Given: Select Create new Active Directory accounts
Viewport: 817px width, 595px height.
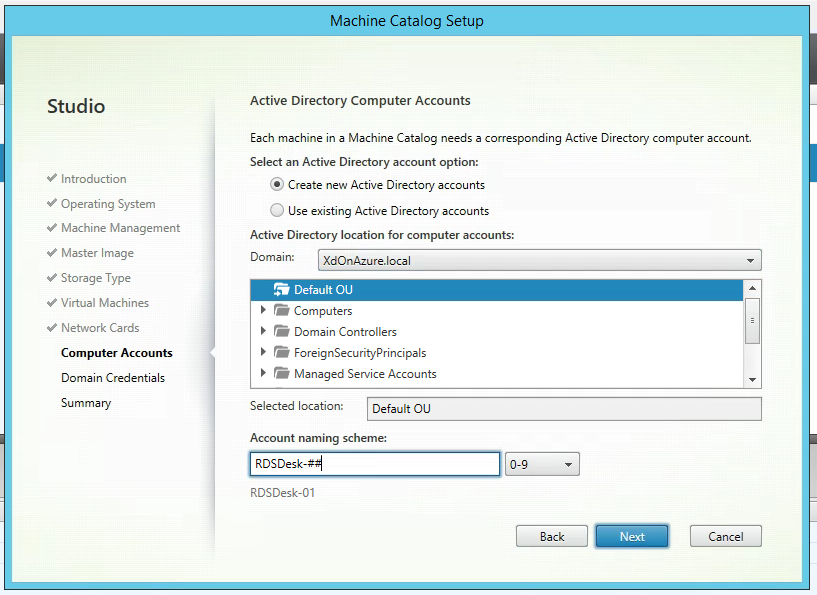Looking at the screenshot, I should point(277,185).
